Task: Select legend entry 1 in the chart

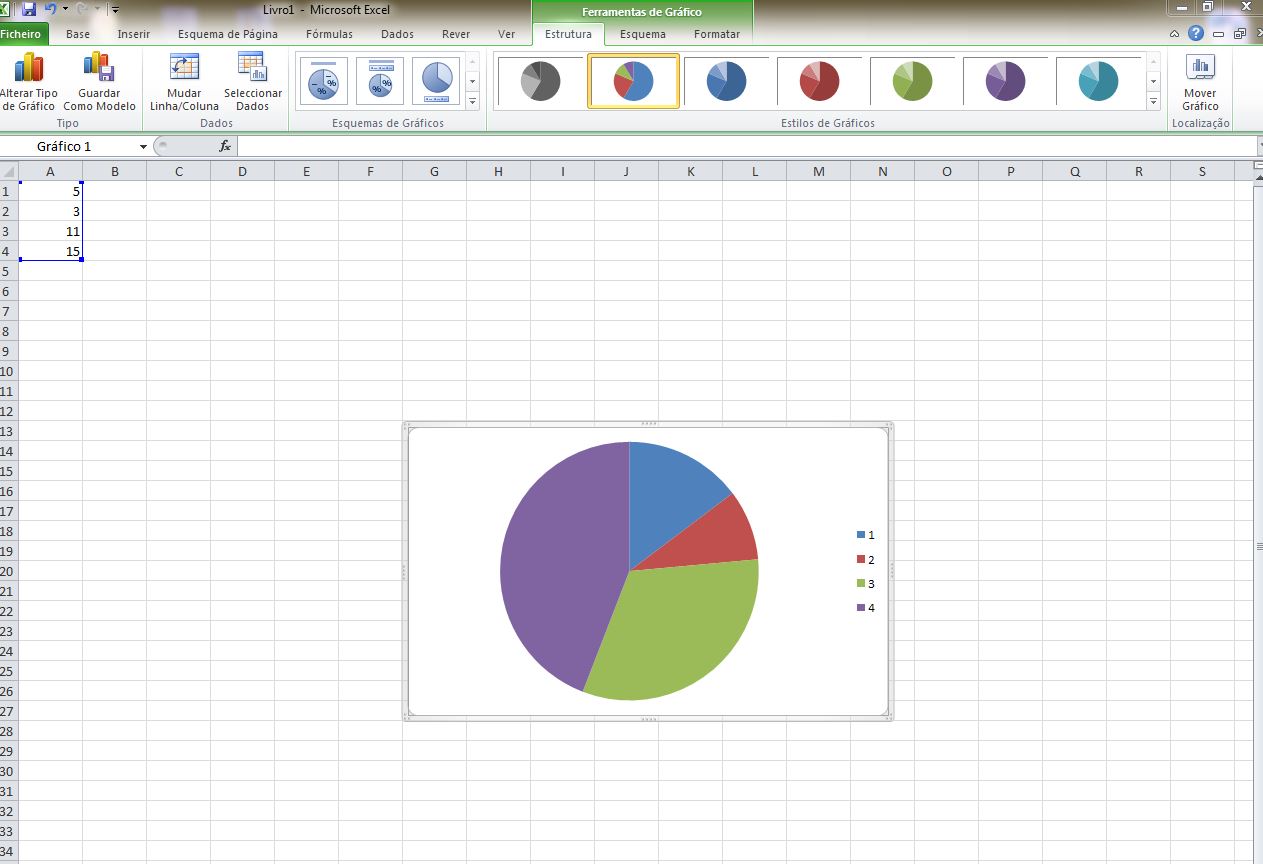Action: (x=866, y=535)
